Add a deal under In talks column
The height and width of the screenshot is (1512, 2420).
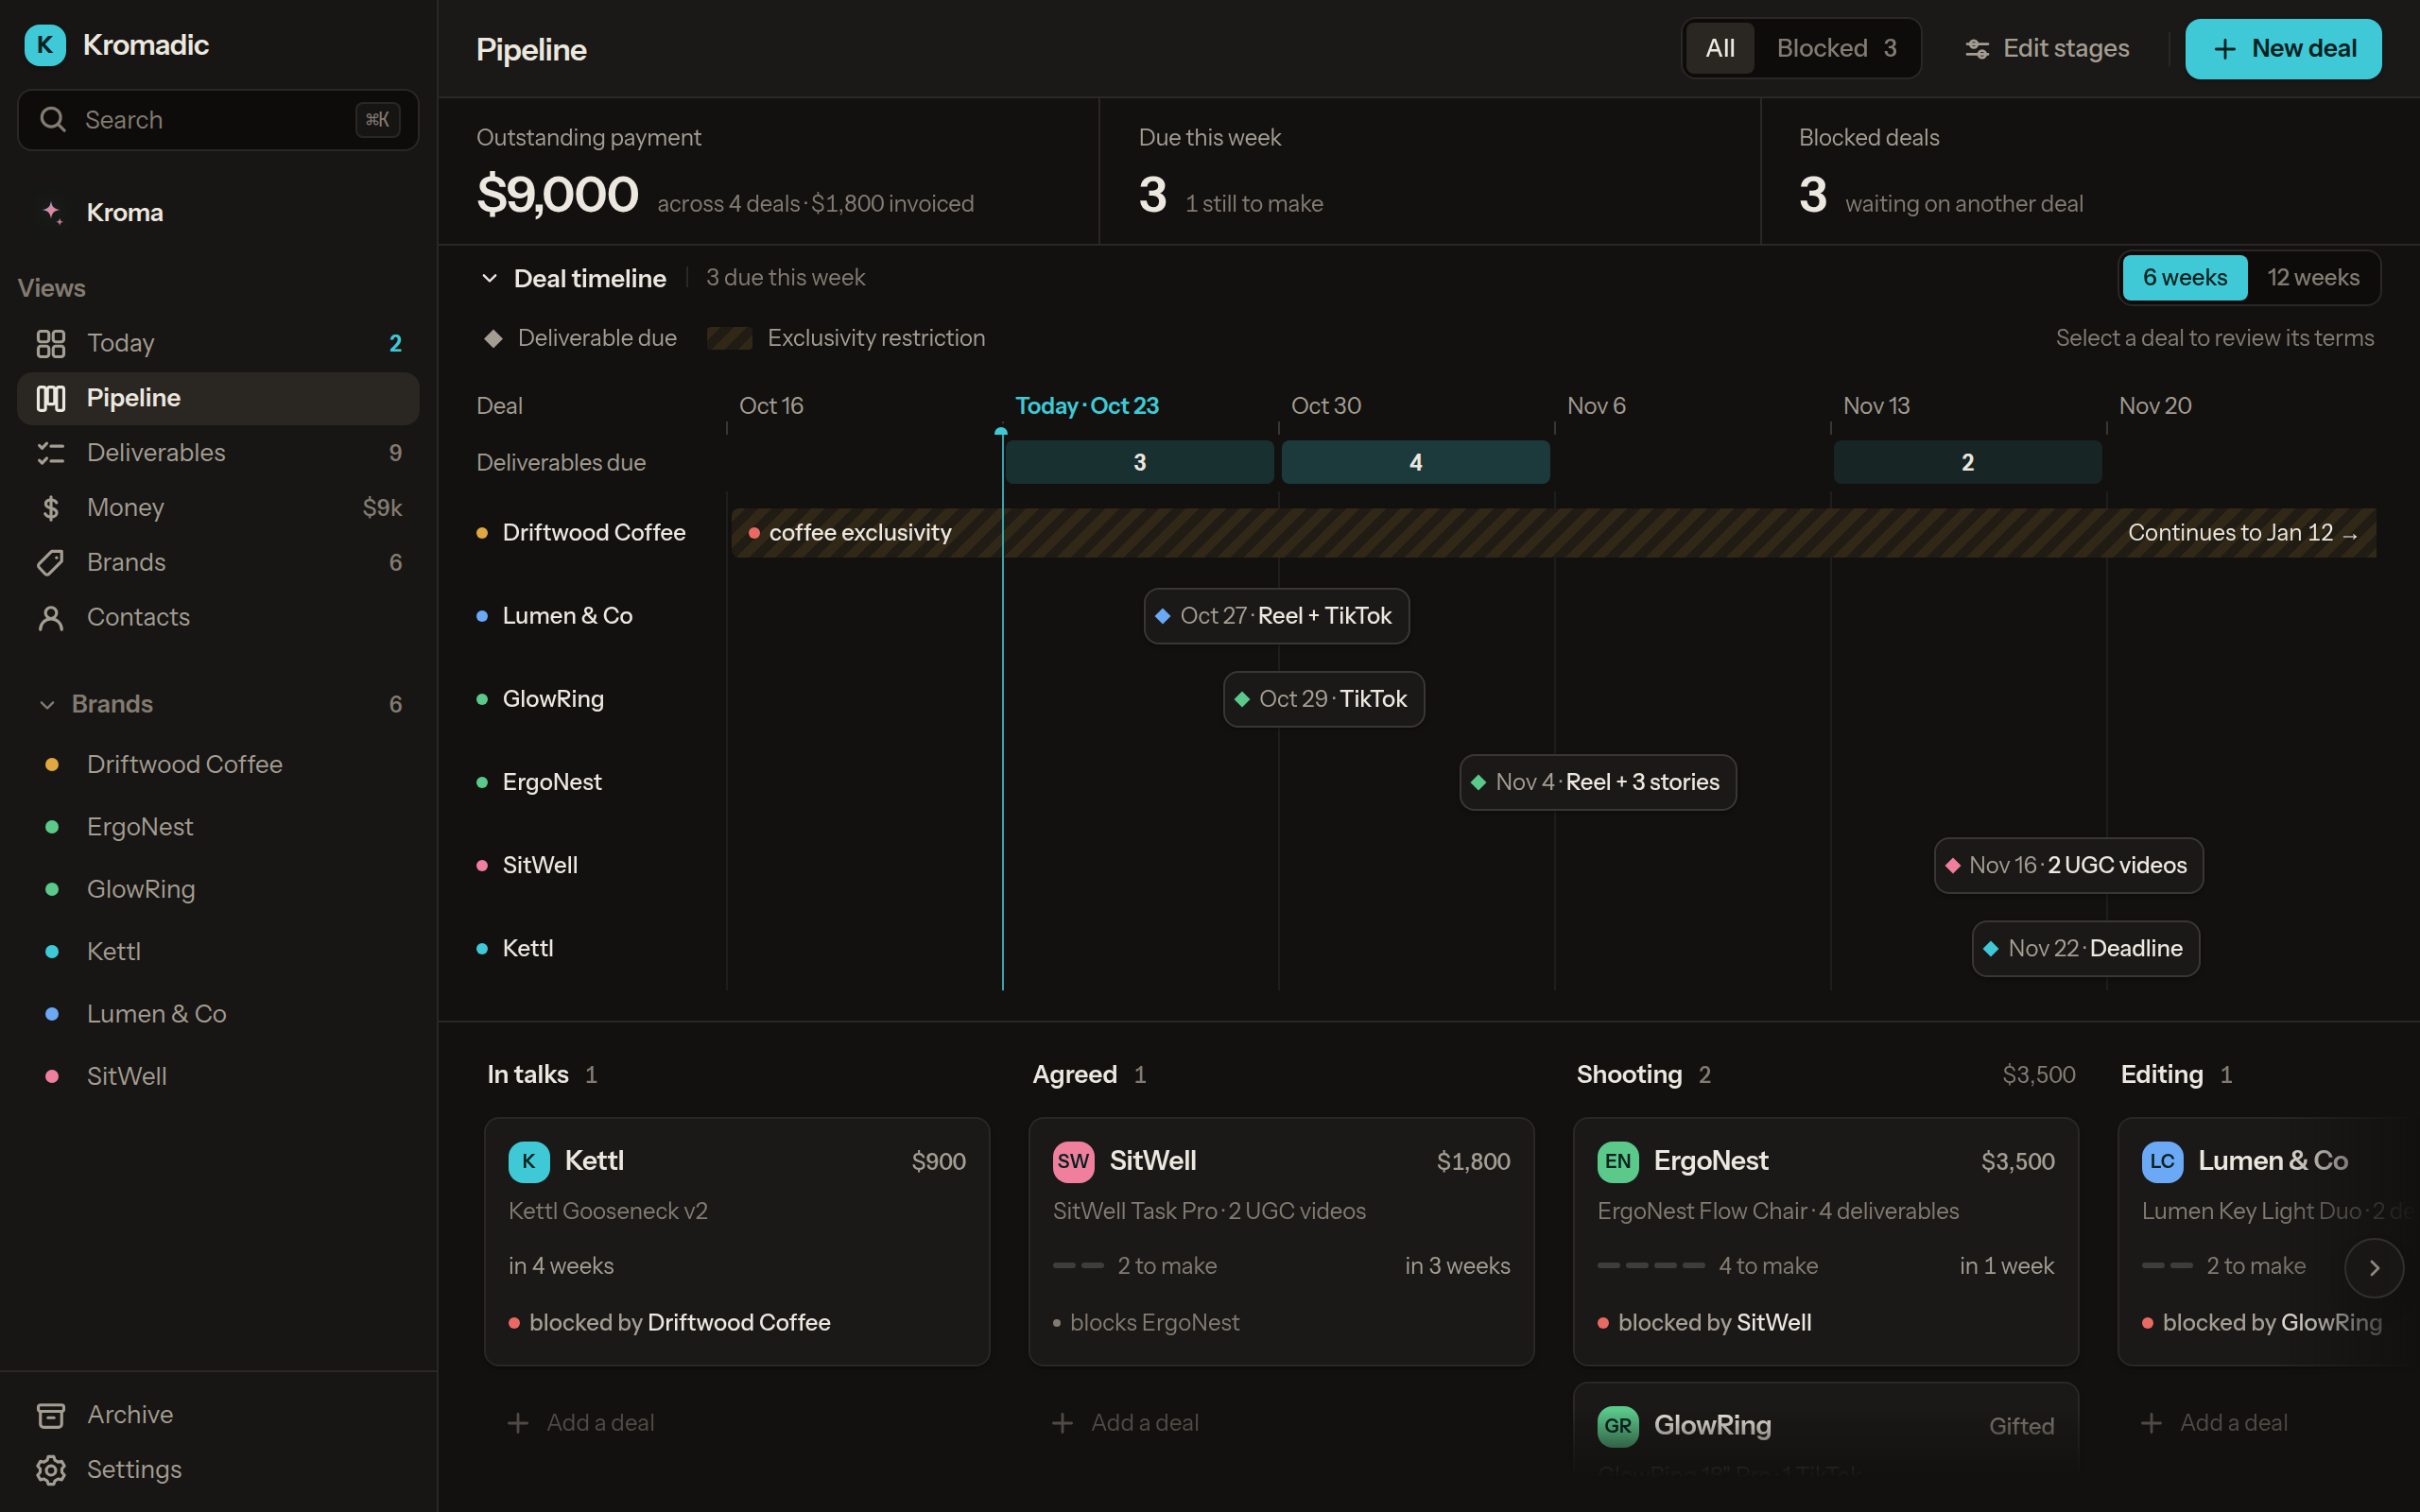(581, 1423)
